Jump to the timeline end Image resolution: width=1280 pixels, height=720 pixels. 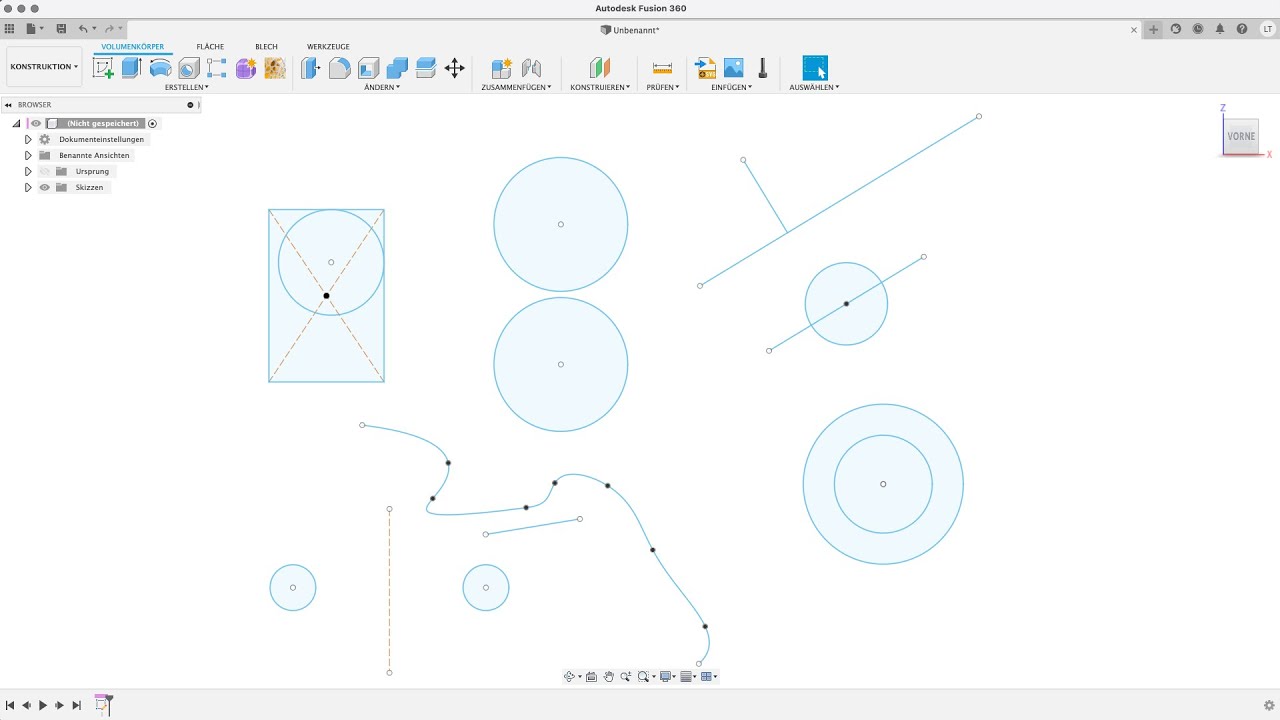[76, 705]
